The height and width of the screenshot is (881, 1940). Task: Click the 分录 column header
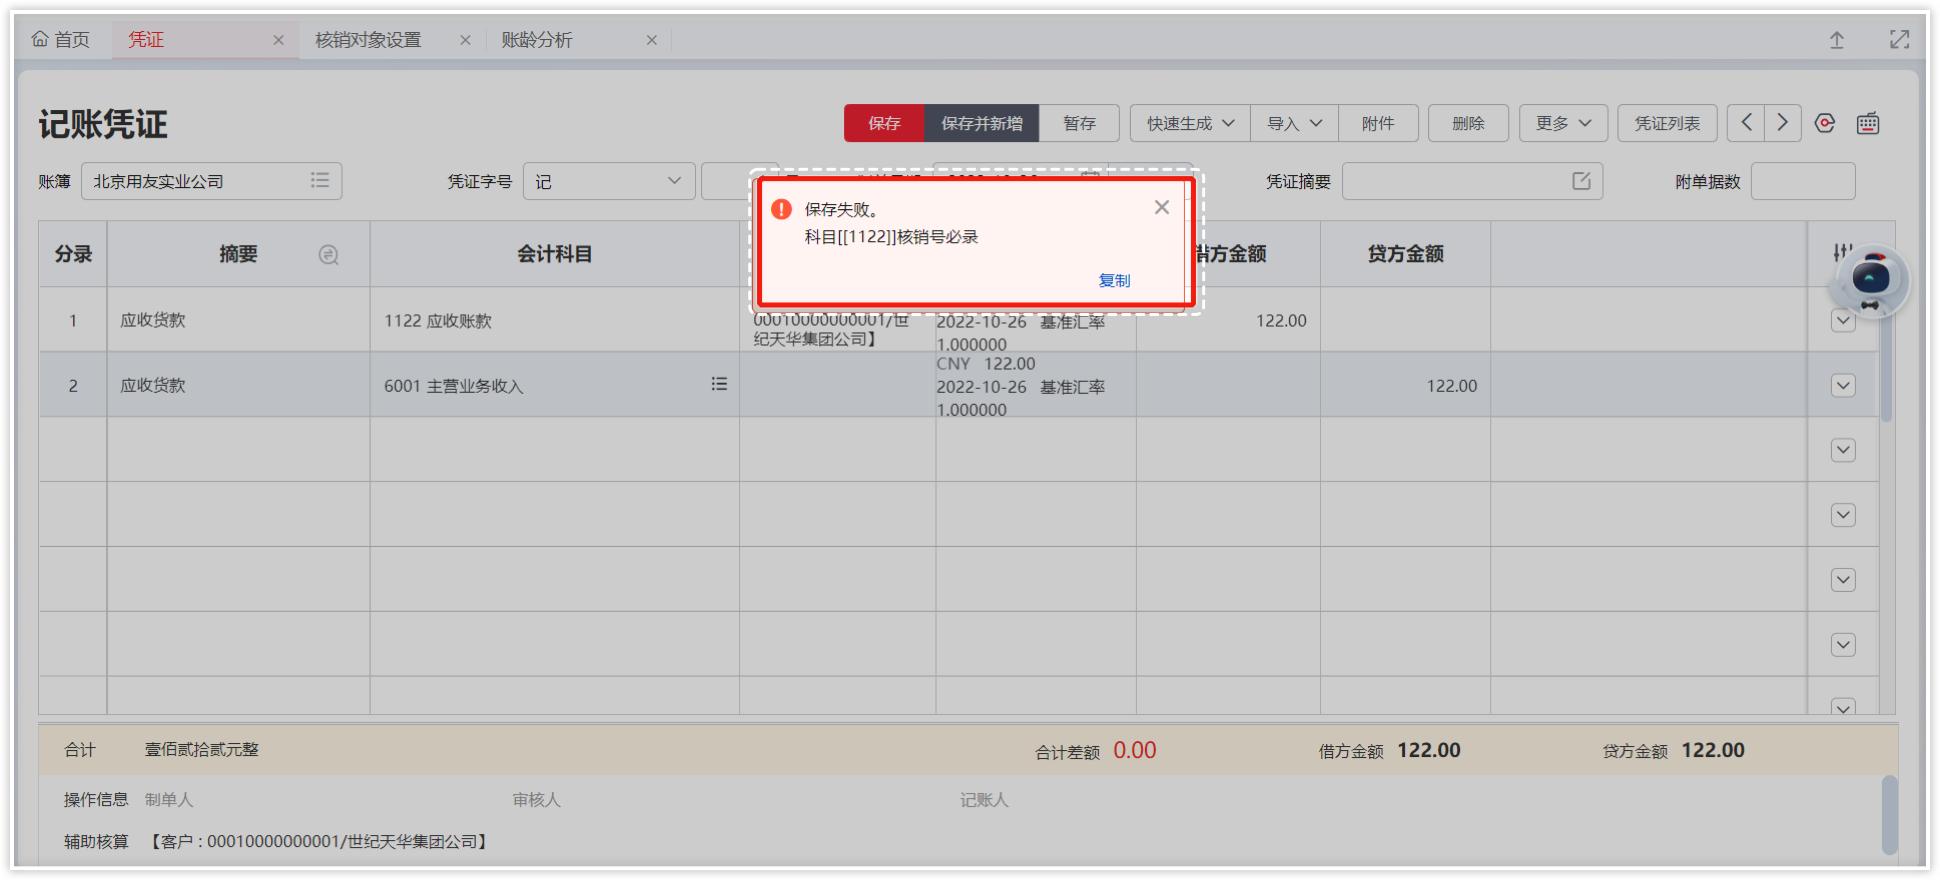click(x=73, y=254)
